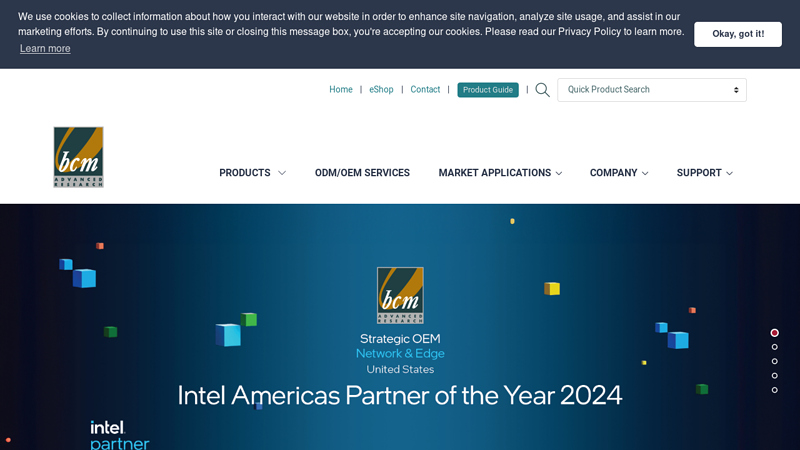Expand the Company menu chevron
This screenshot has width=800, height=450.
645,173
